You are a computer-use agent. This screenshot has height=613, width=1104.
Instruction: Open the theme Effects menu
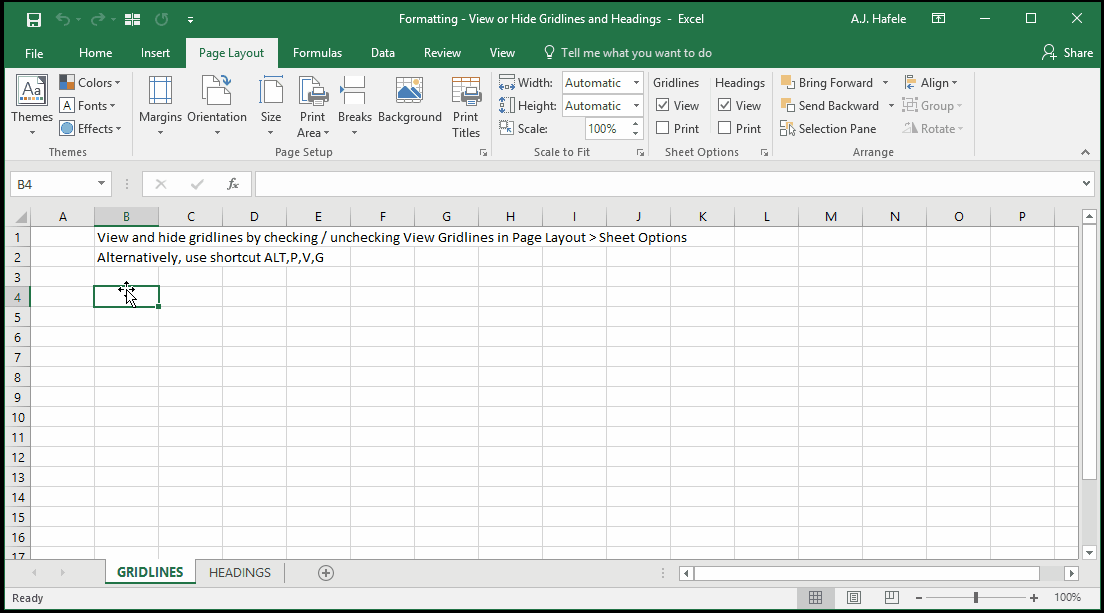click(91, 129)
